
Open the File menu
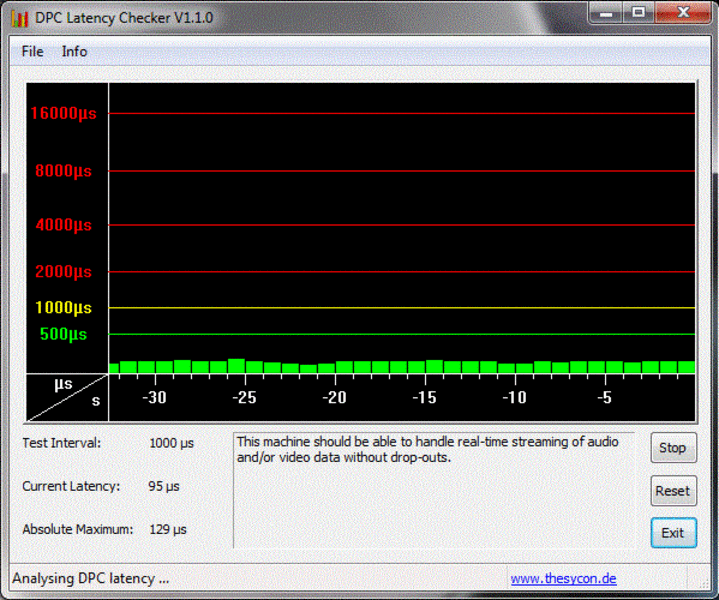[32, 51]
